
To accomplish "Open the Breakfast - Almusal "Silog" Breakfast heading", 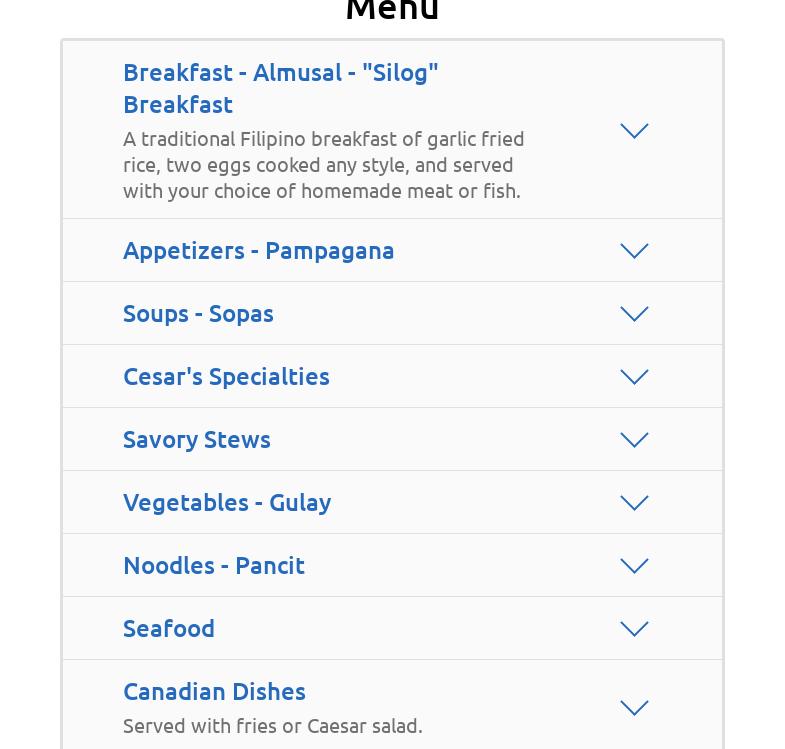I will point(280,88).
